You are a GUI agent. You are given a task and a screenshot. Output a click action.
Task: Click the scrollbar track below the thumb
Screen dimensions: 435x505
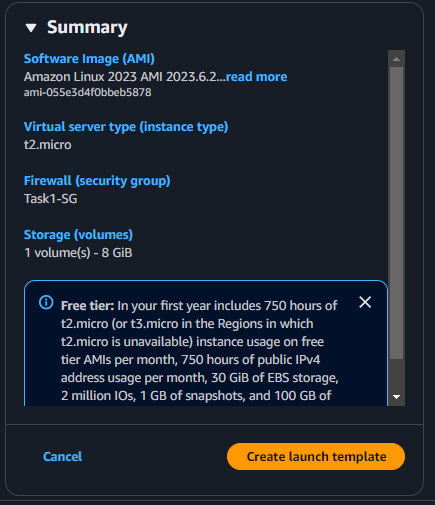click(x=396, y=374)
